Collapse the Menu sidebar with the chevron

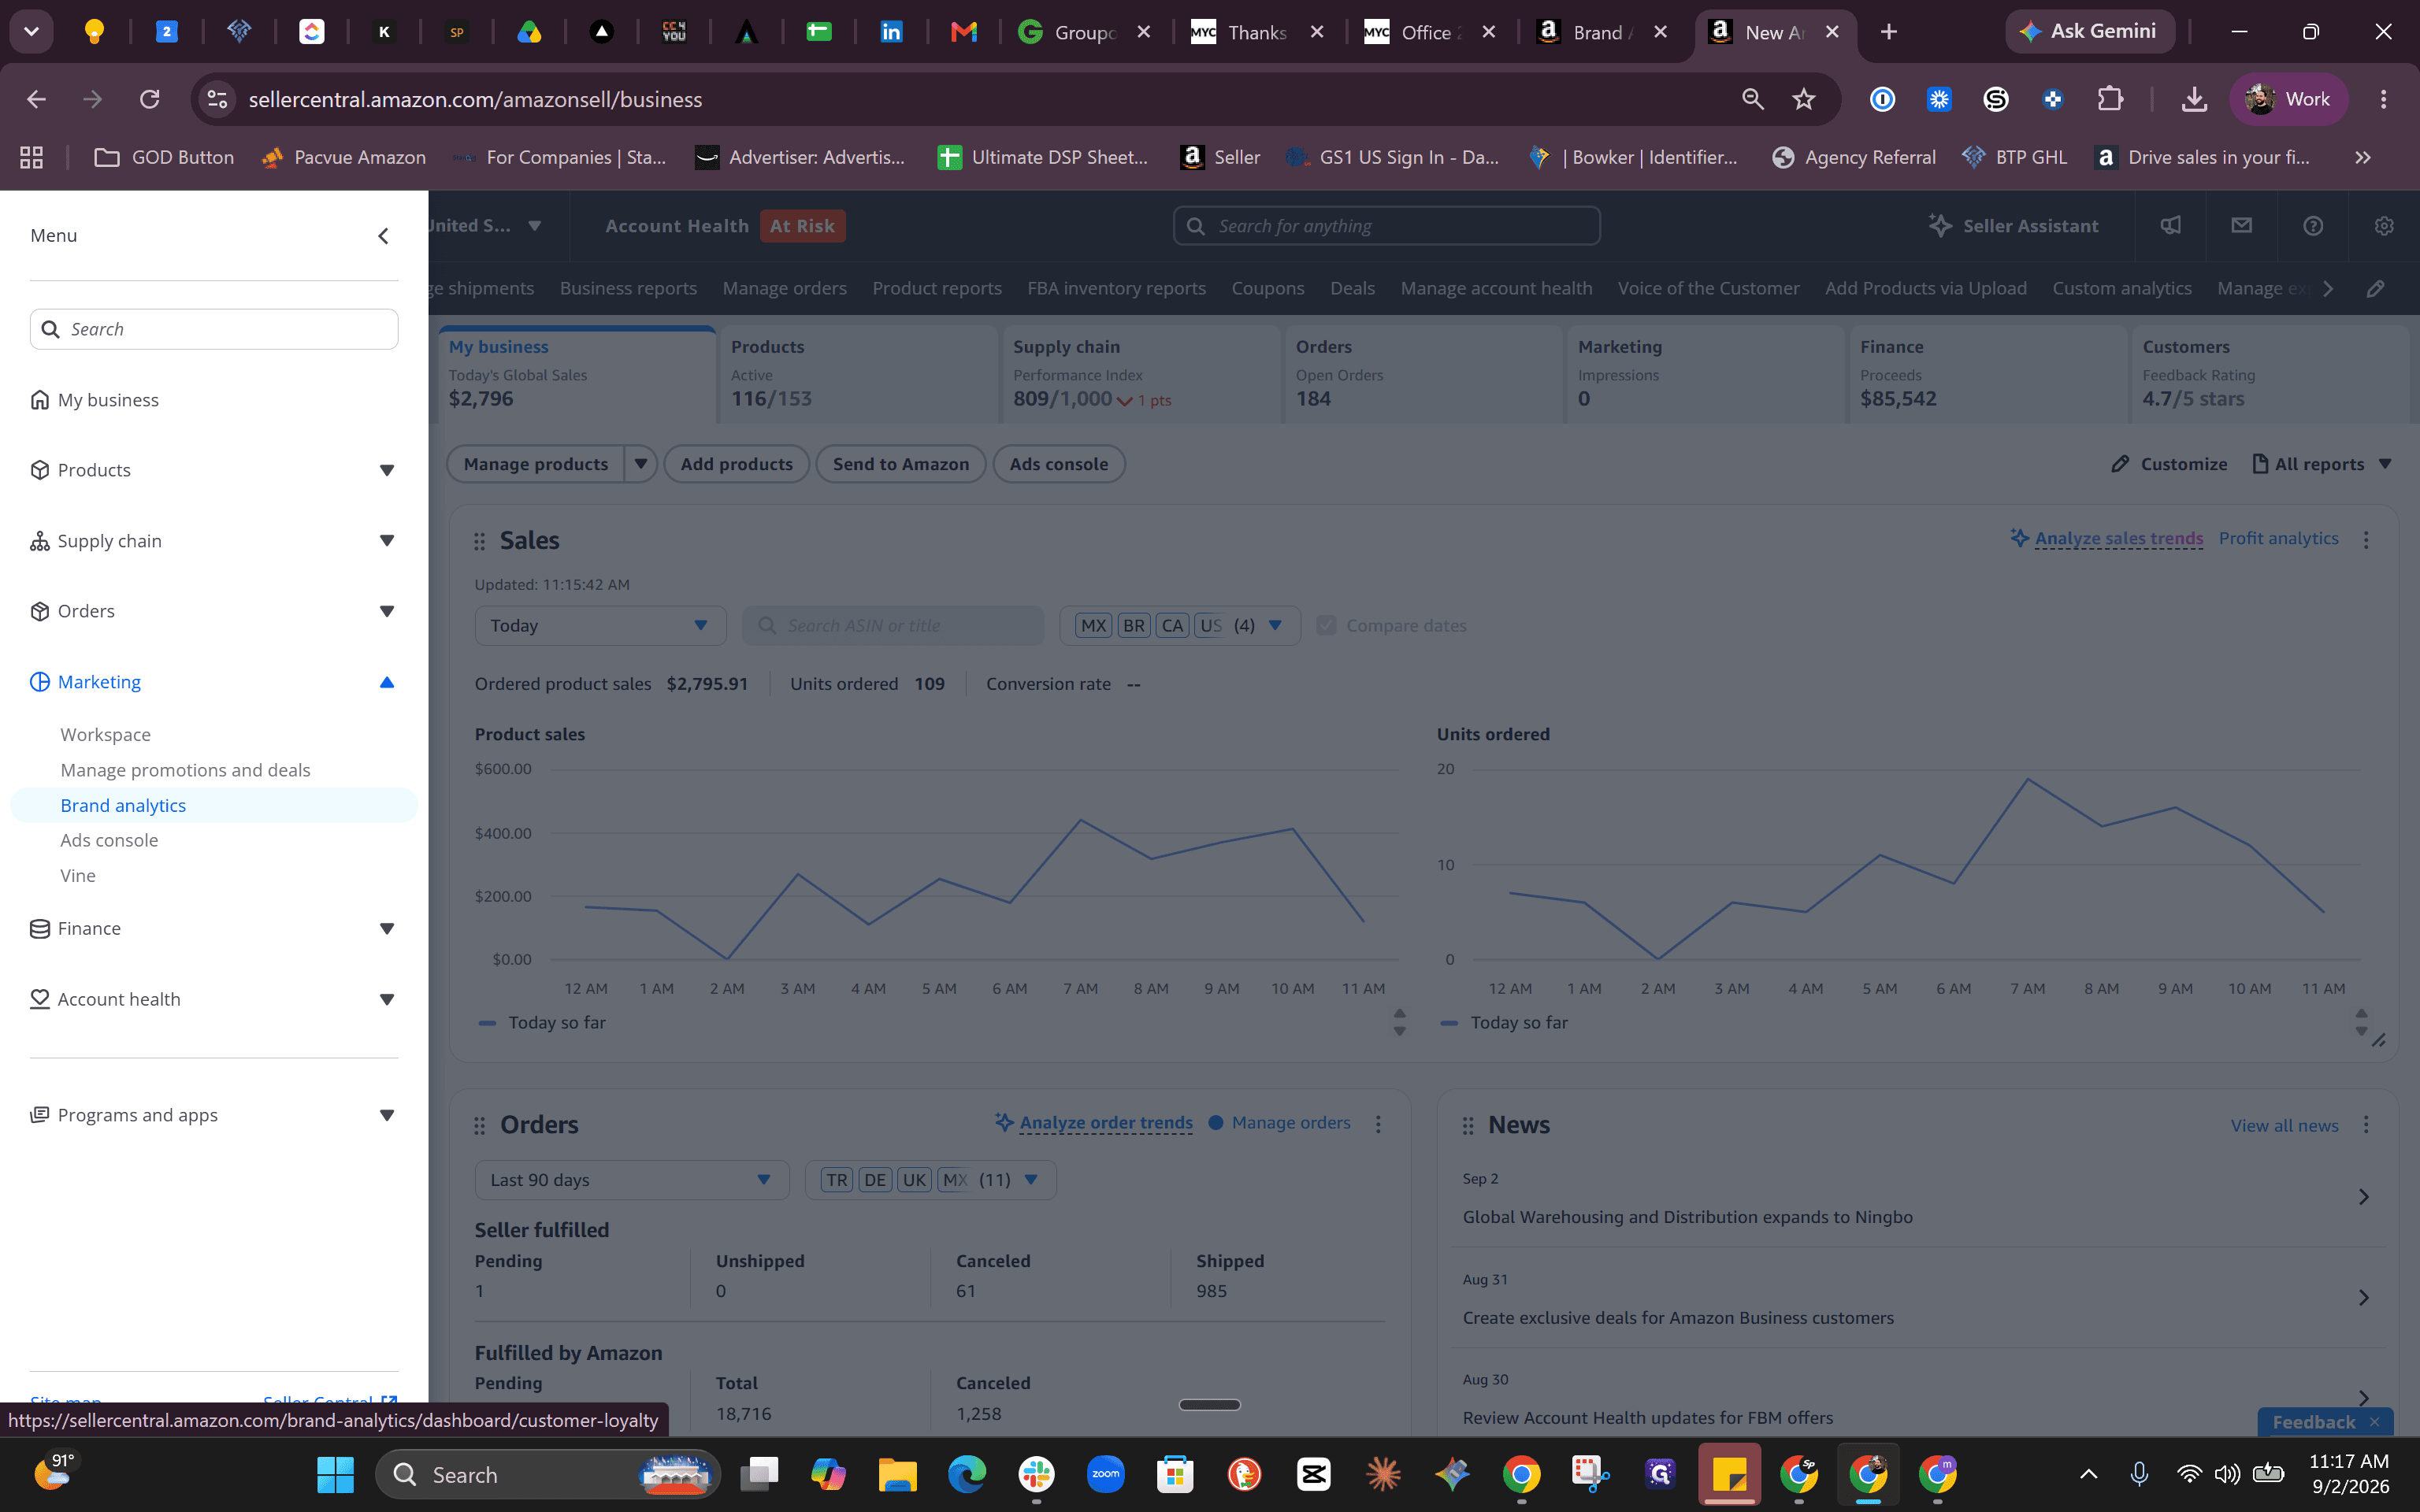[383, 236]
